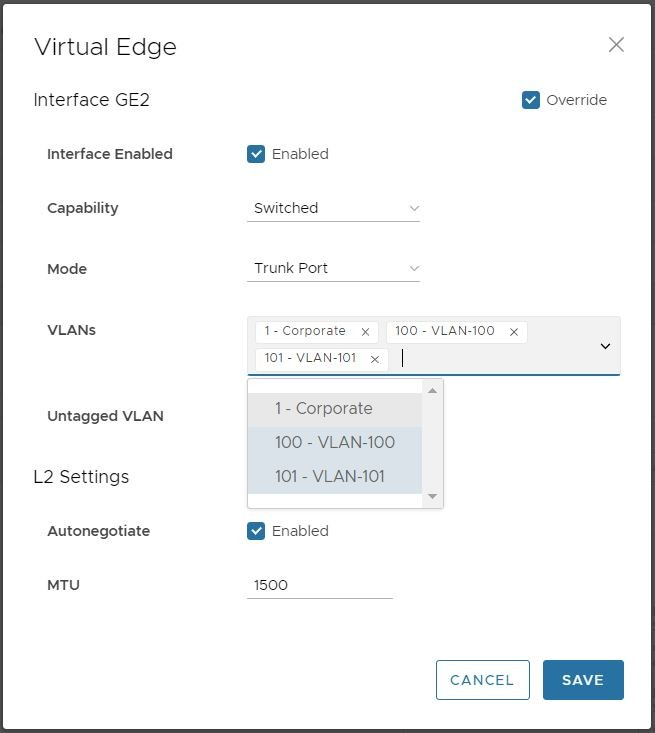Click the Save button

(582, 680)
